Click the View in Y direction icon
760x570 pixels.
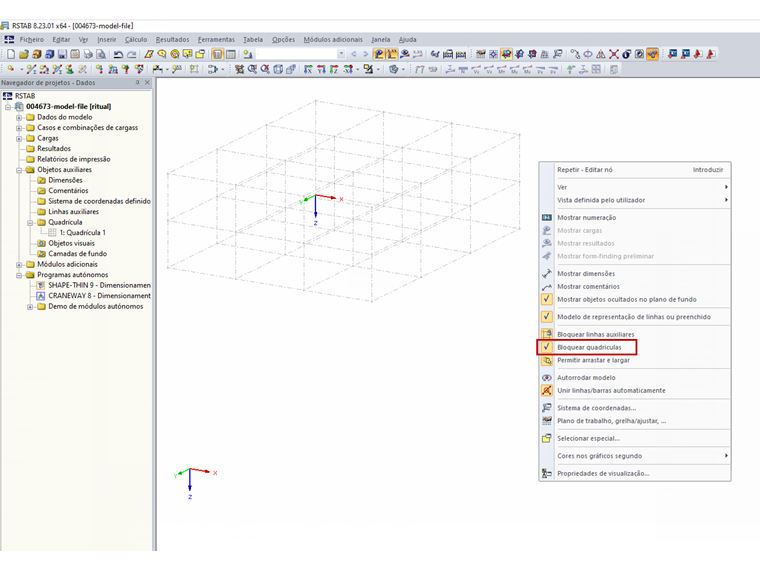pos(321,69)
